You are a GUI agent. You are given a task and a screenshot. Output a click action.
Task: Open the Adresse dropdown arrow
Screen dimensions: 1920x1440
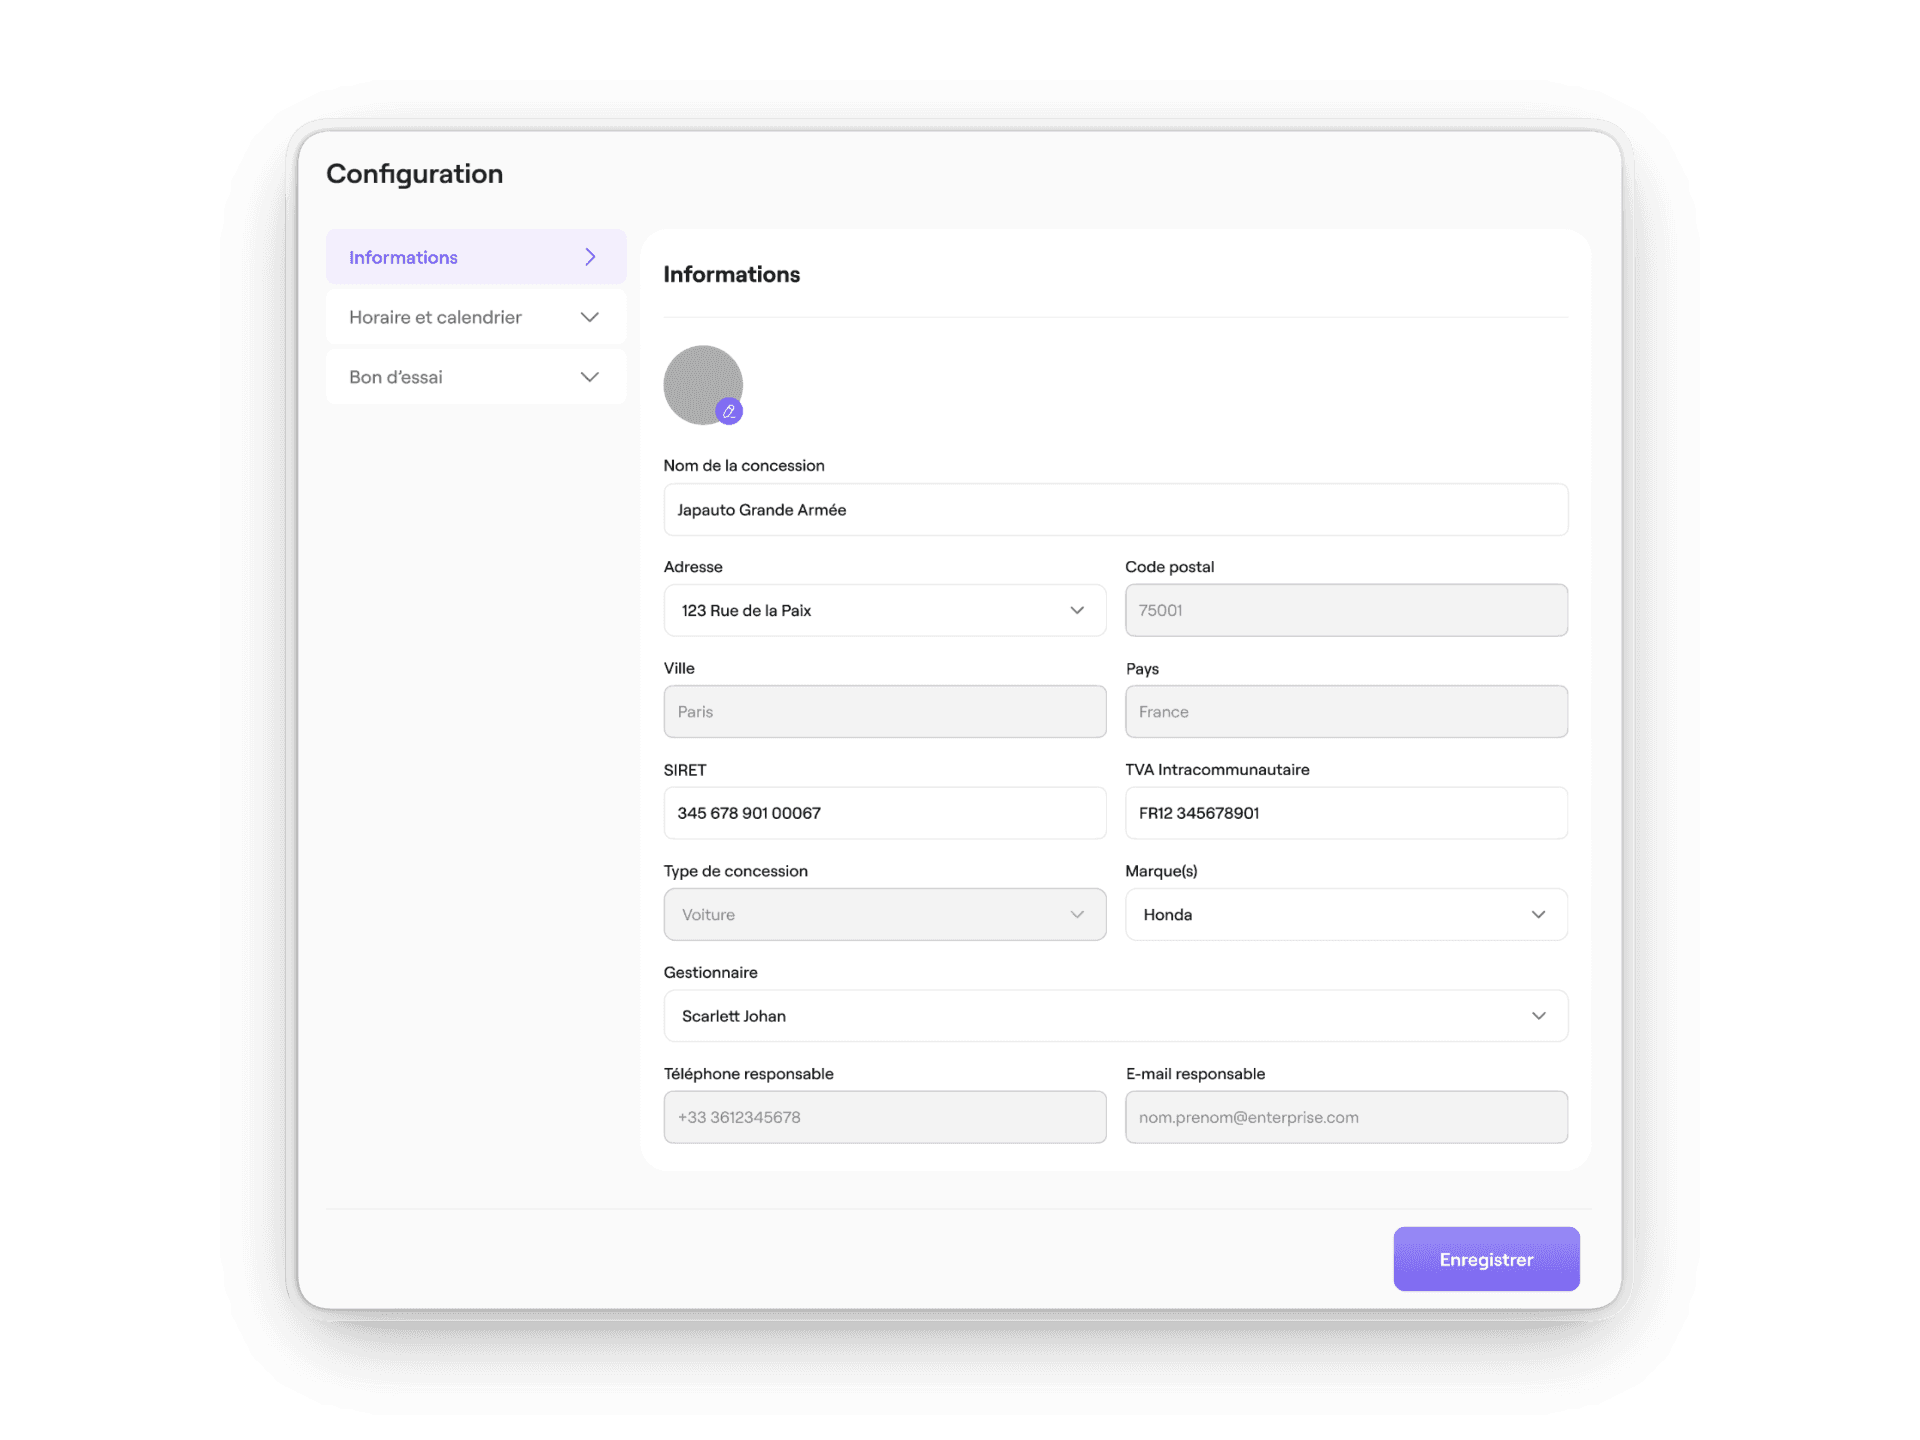coord(1077,610)
